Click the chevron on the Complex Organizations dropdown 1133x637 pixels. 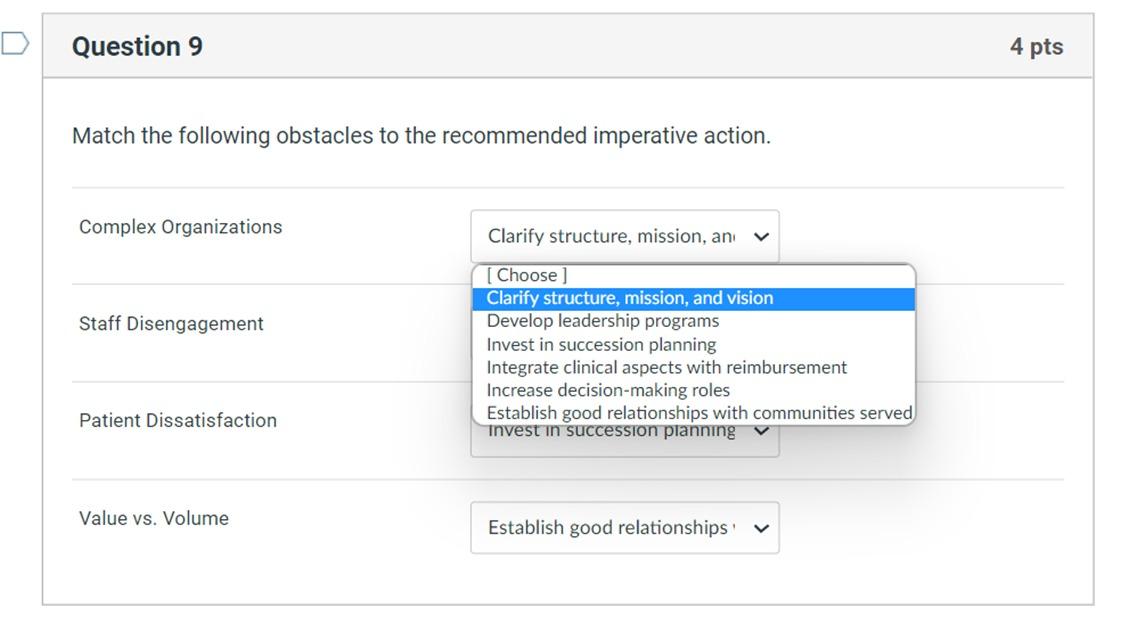pyautogui.click(x=761, y=236)
